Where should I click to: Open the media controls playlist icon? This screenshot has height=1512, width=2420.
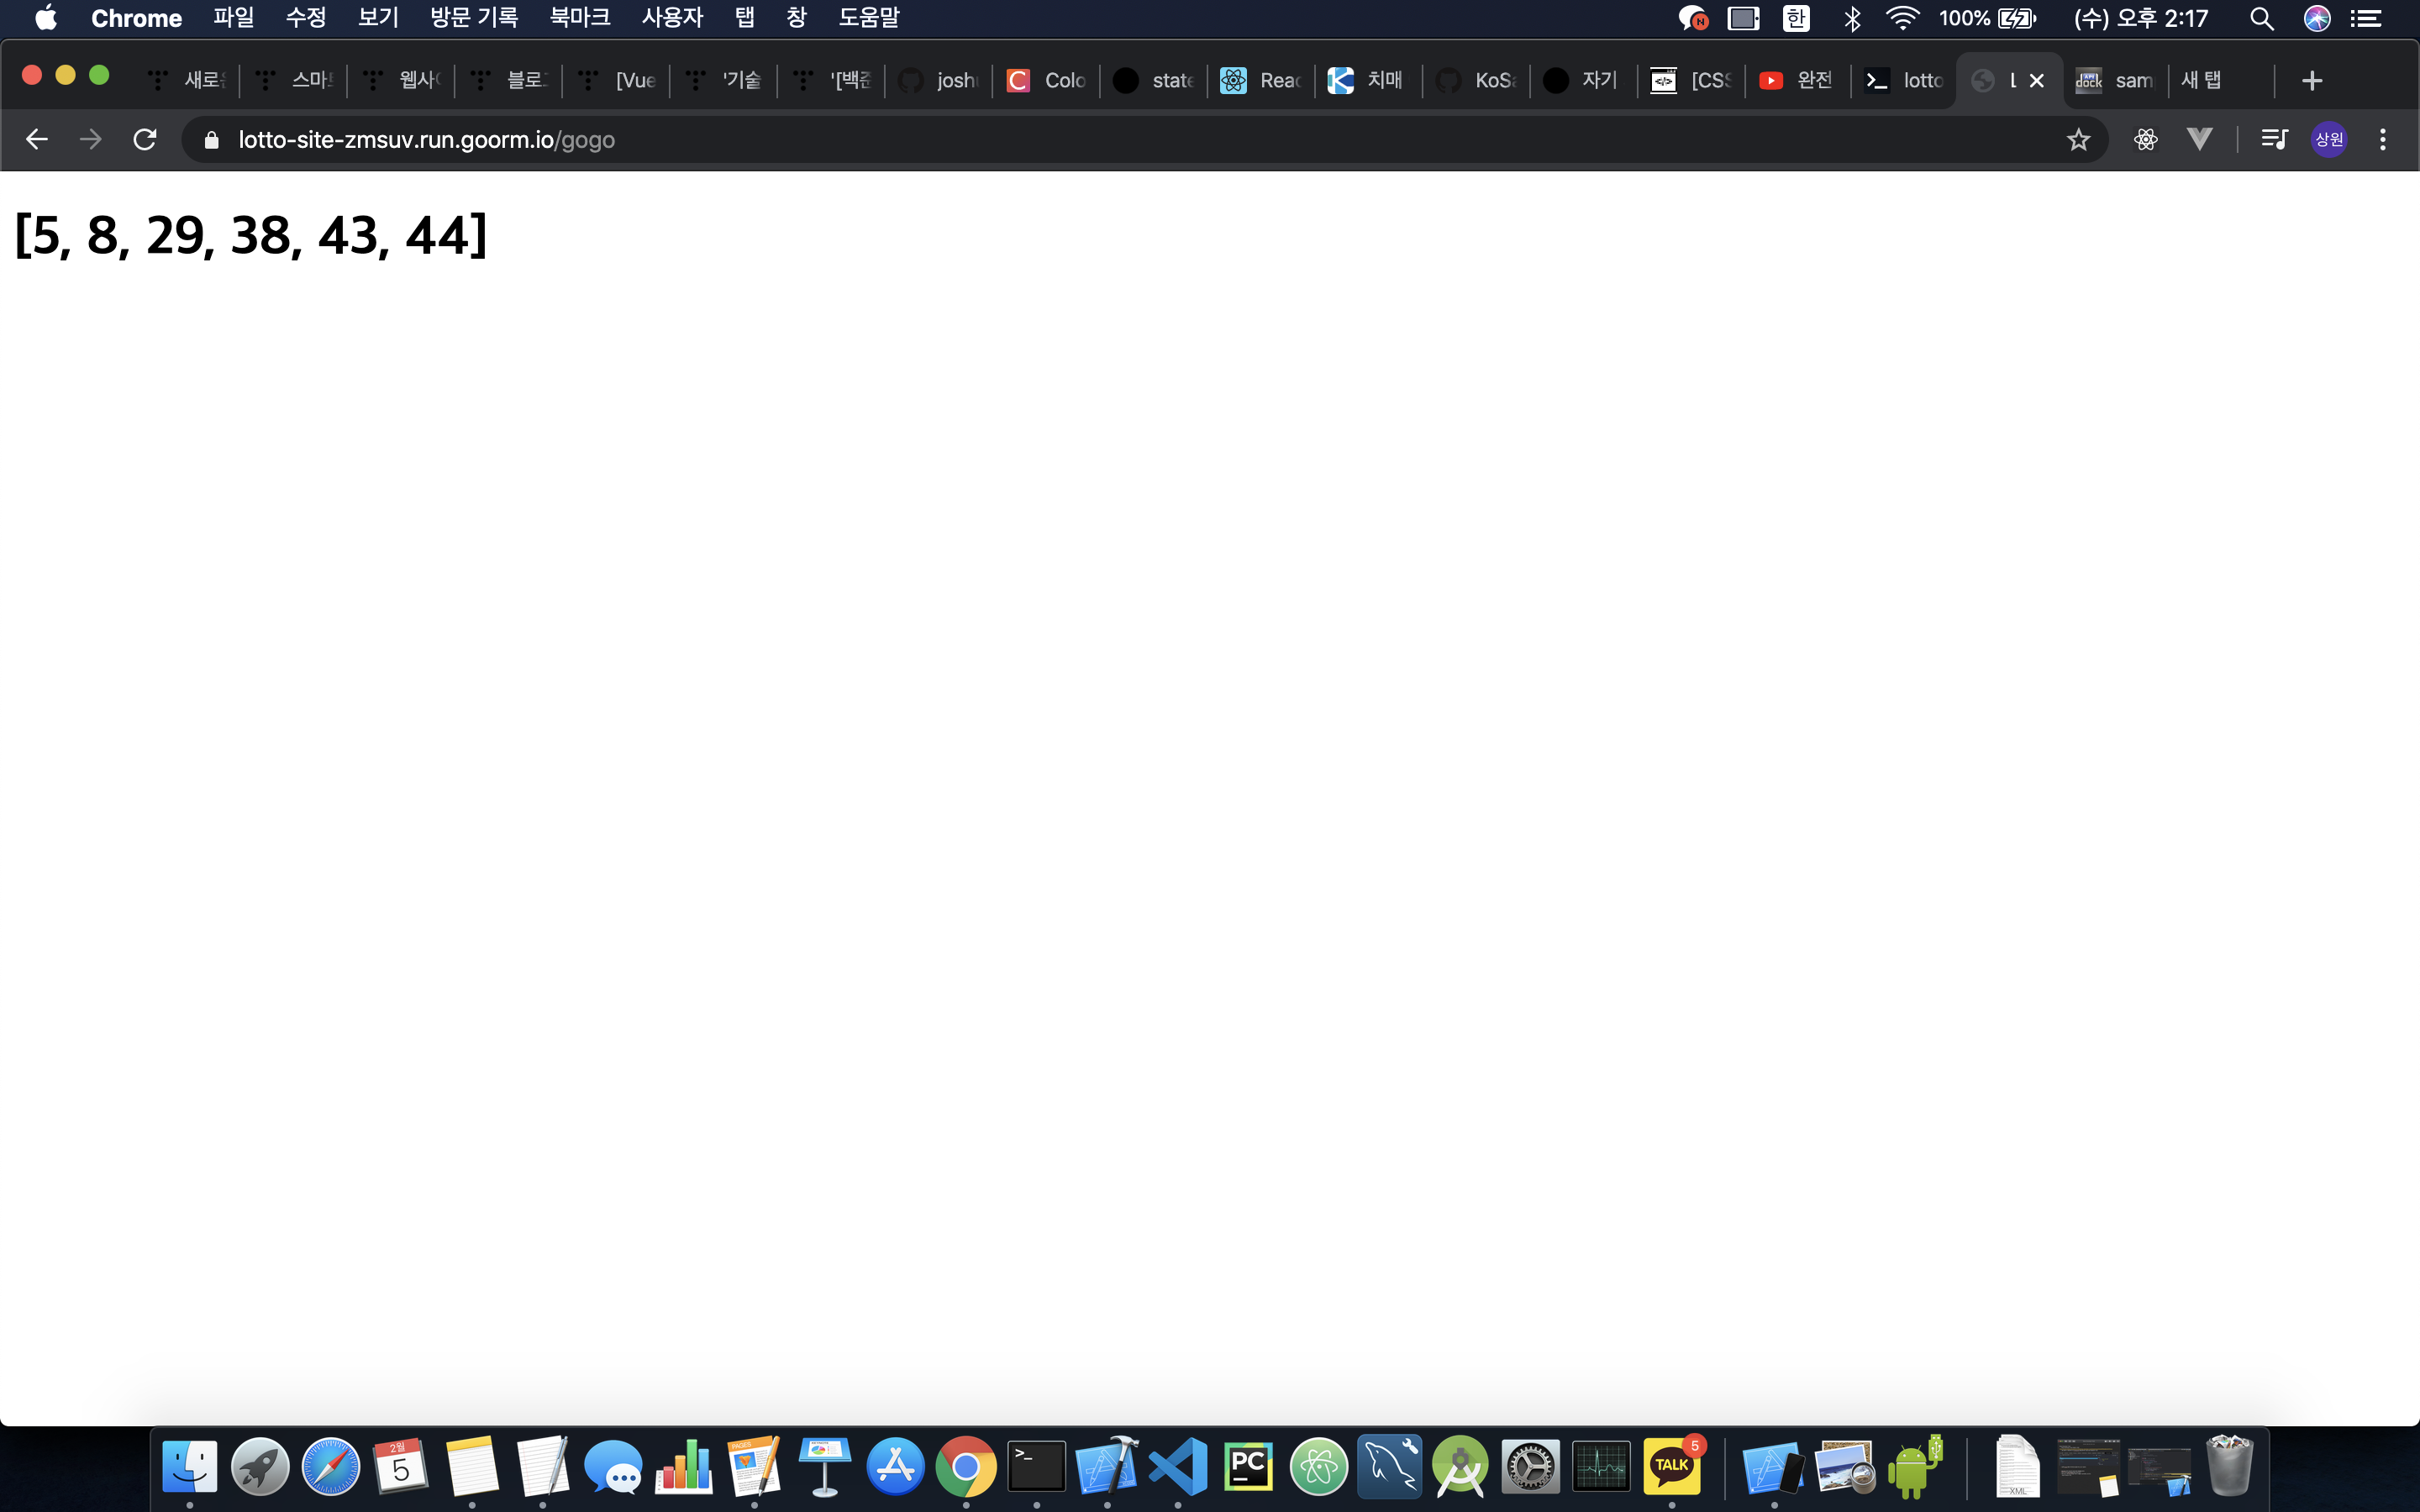[2274, 139]
